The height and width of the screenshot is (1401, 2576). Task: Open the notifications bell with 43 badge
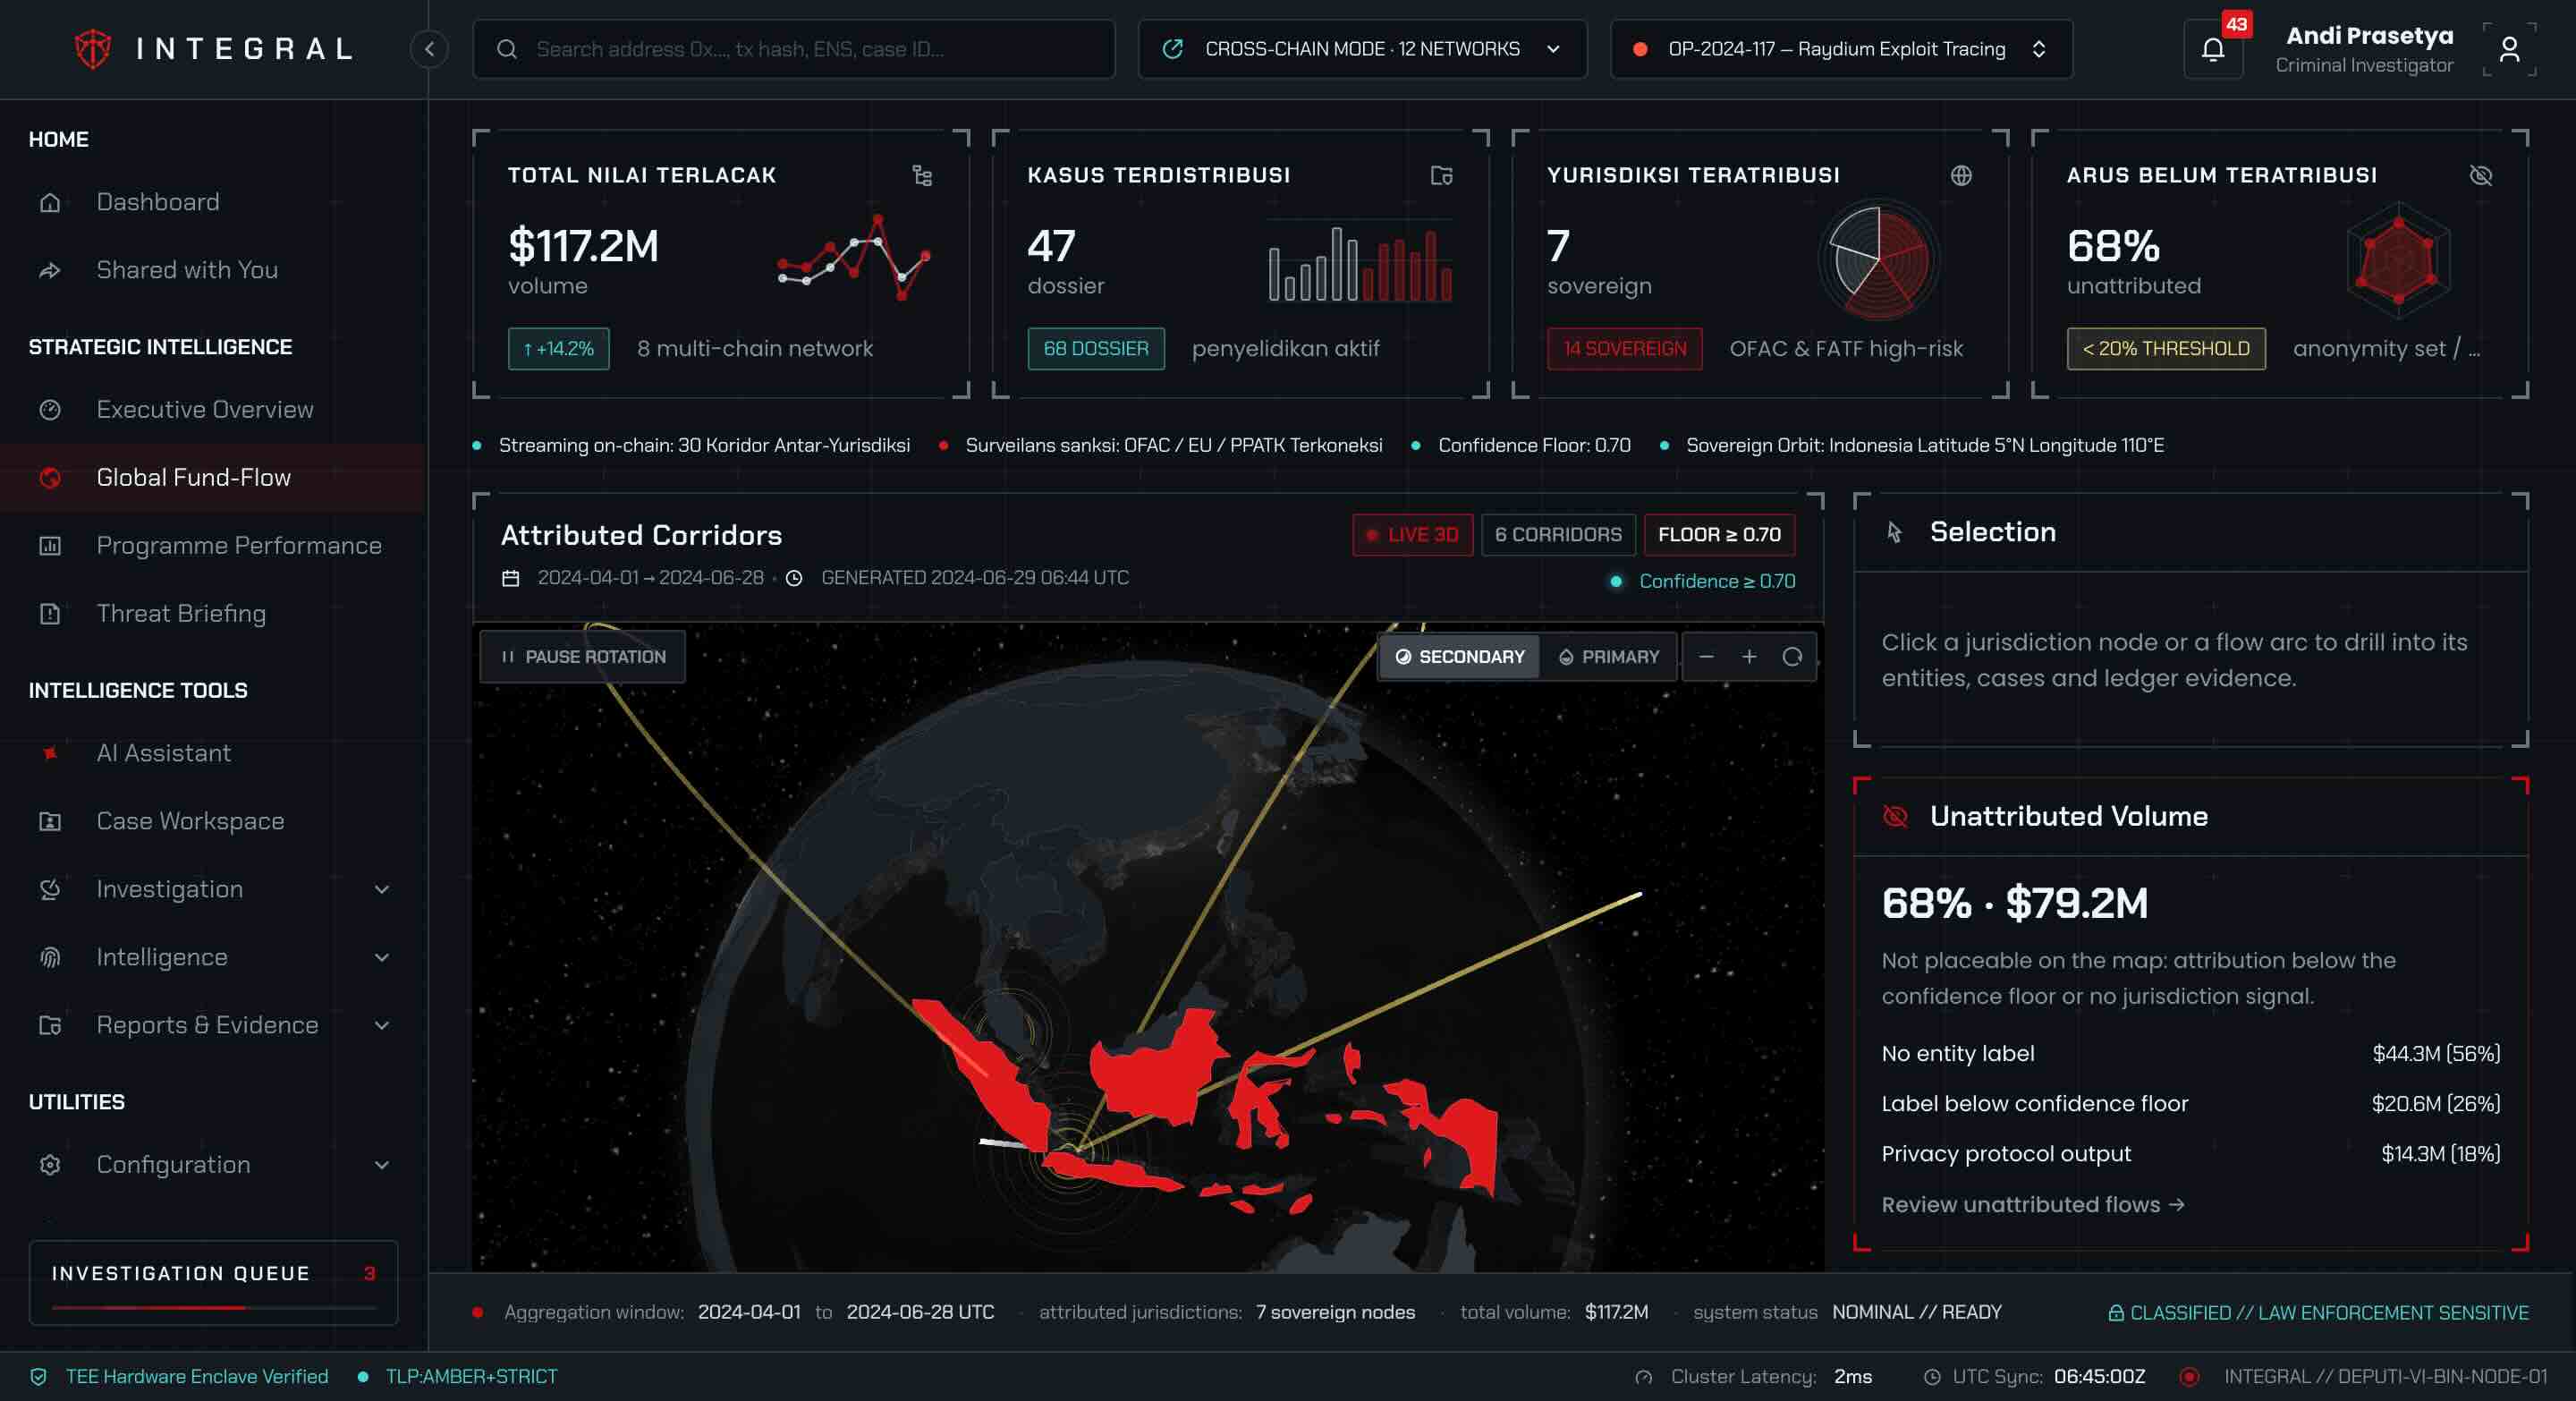point(2213,48)
